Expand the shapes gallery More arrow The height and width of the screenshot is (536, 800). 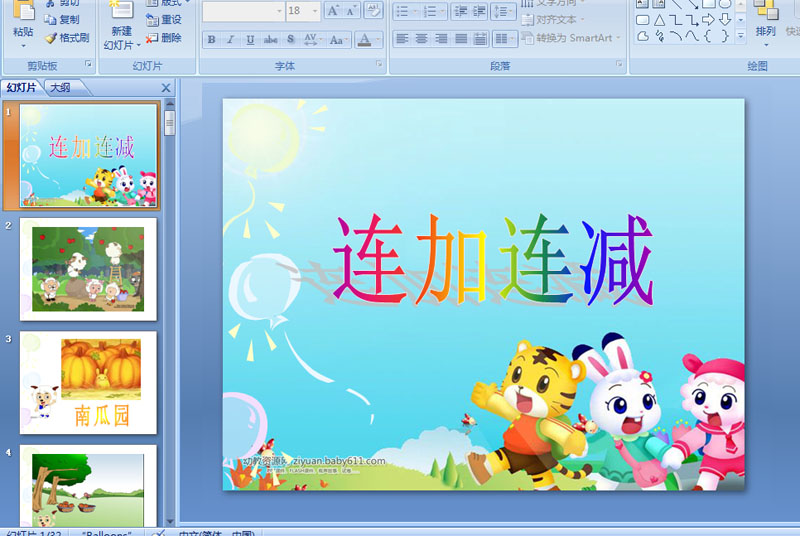pos(741,36)
